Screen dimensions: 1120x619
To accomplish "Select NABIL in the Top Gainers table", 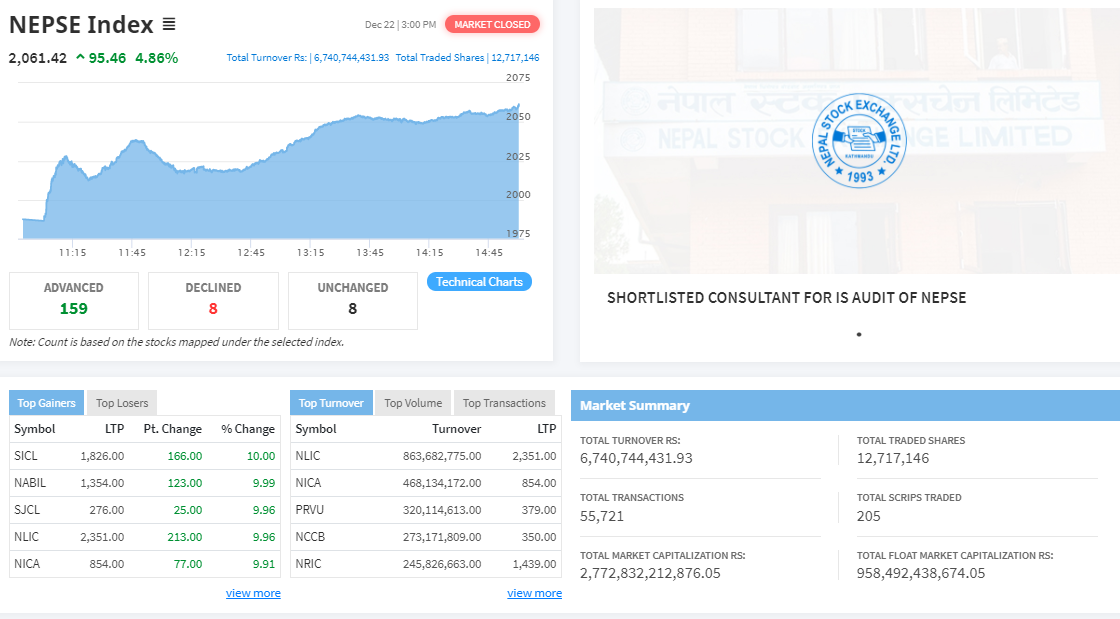I will [x=30, y=483].
